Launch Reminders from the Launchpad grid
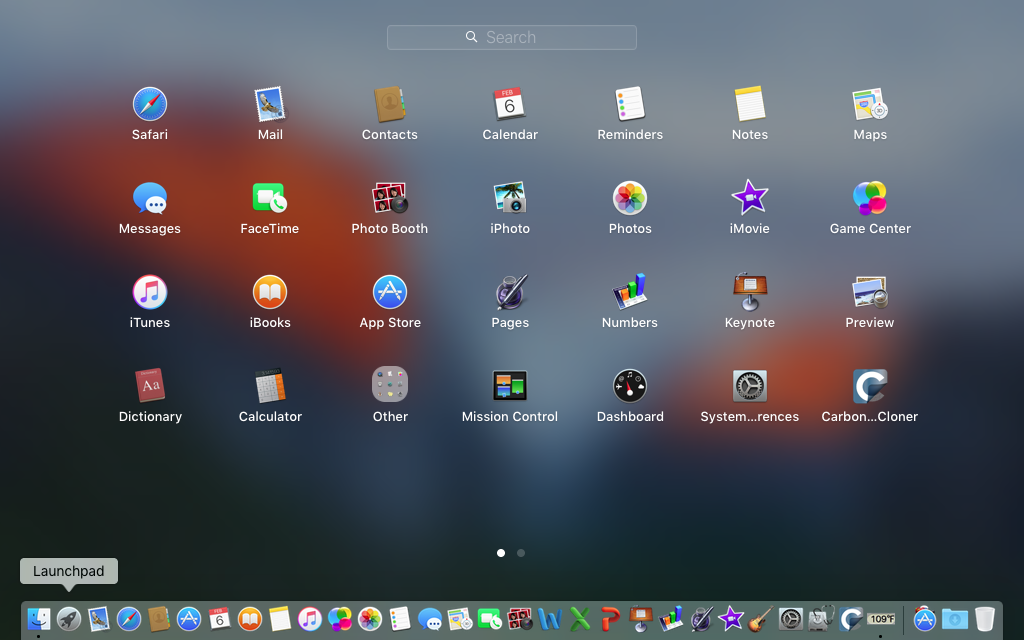This screenshot has height=640, width=1024. click(x=630, y=104)
